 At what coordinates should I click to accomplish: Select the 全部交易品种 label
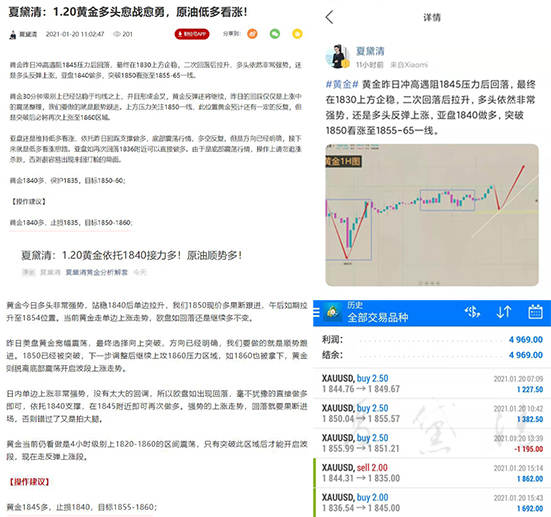click(377, 318)
